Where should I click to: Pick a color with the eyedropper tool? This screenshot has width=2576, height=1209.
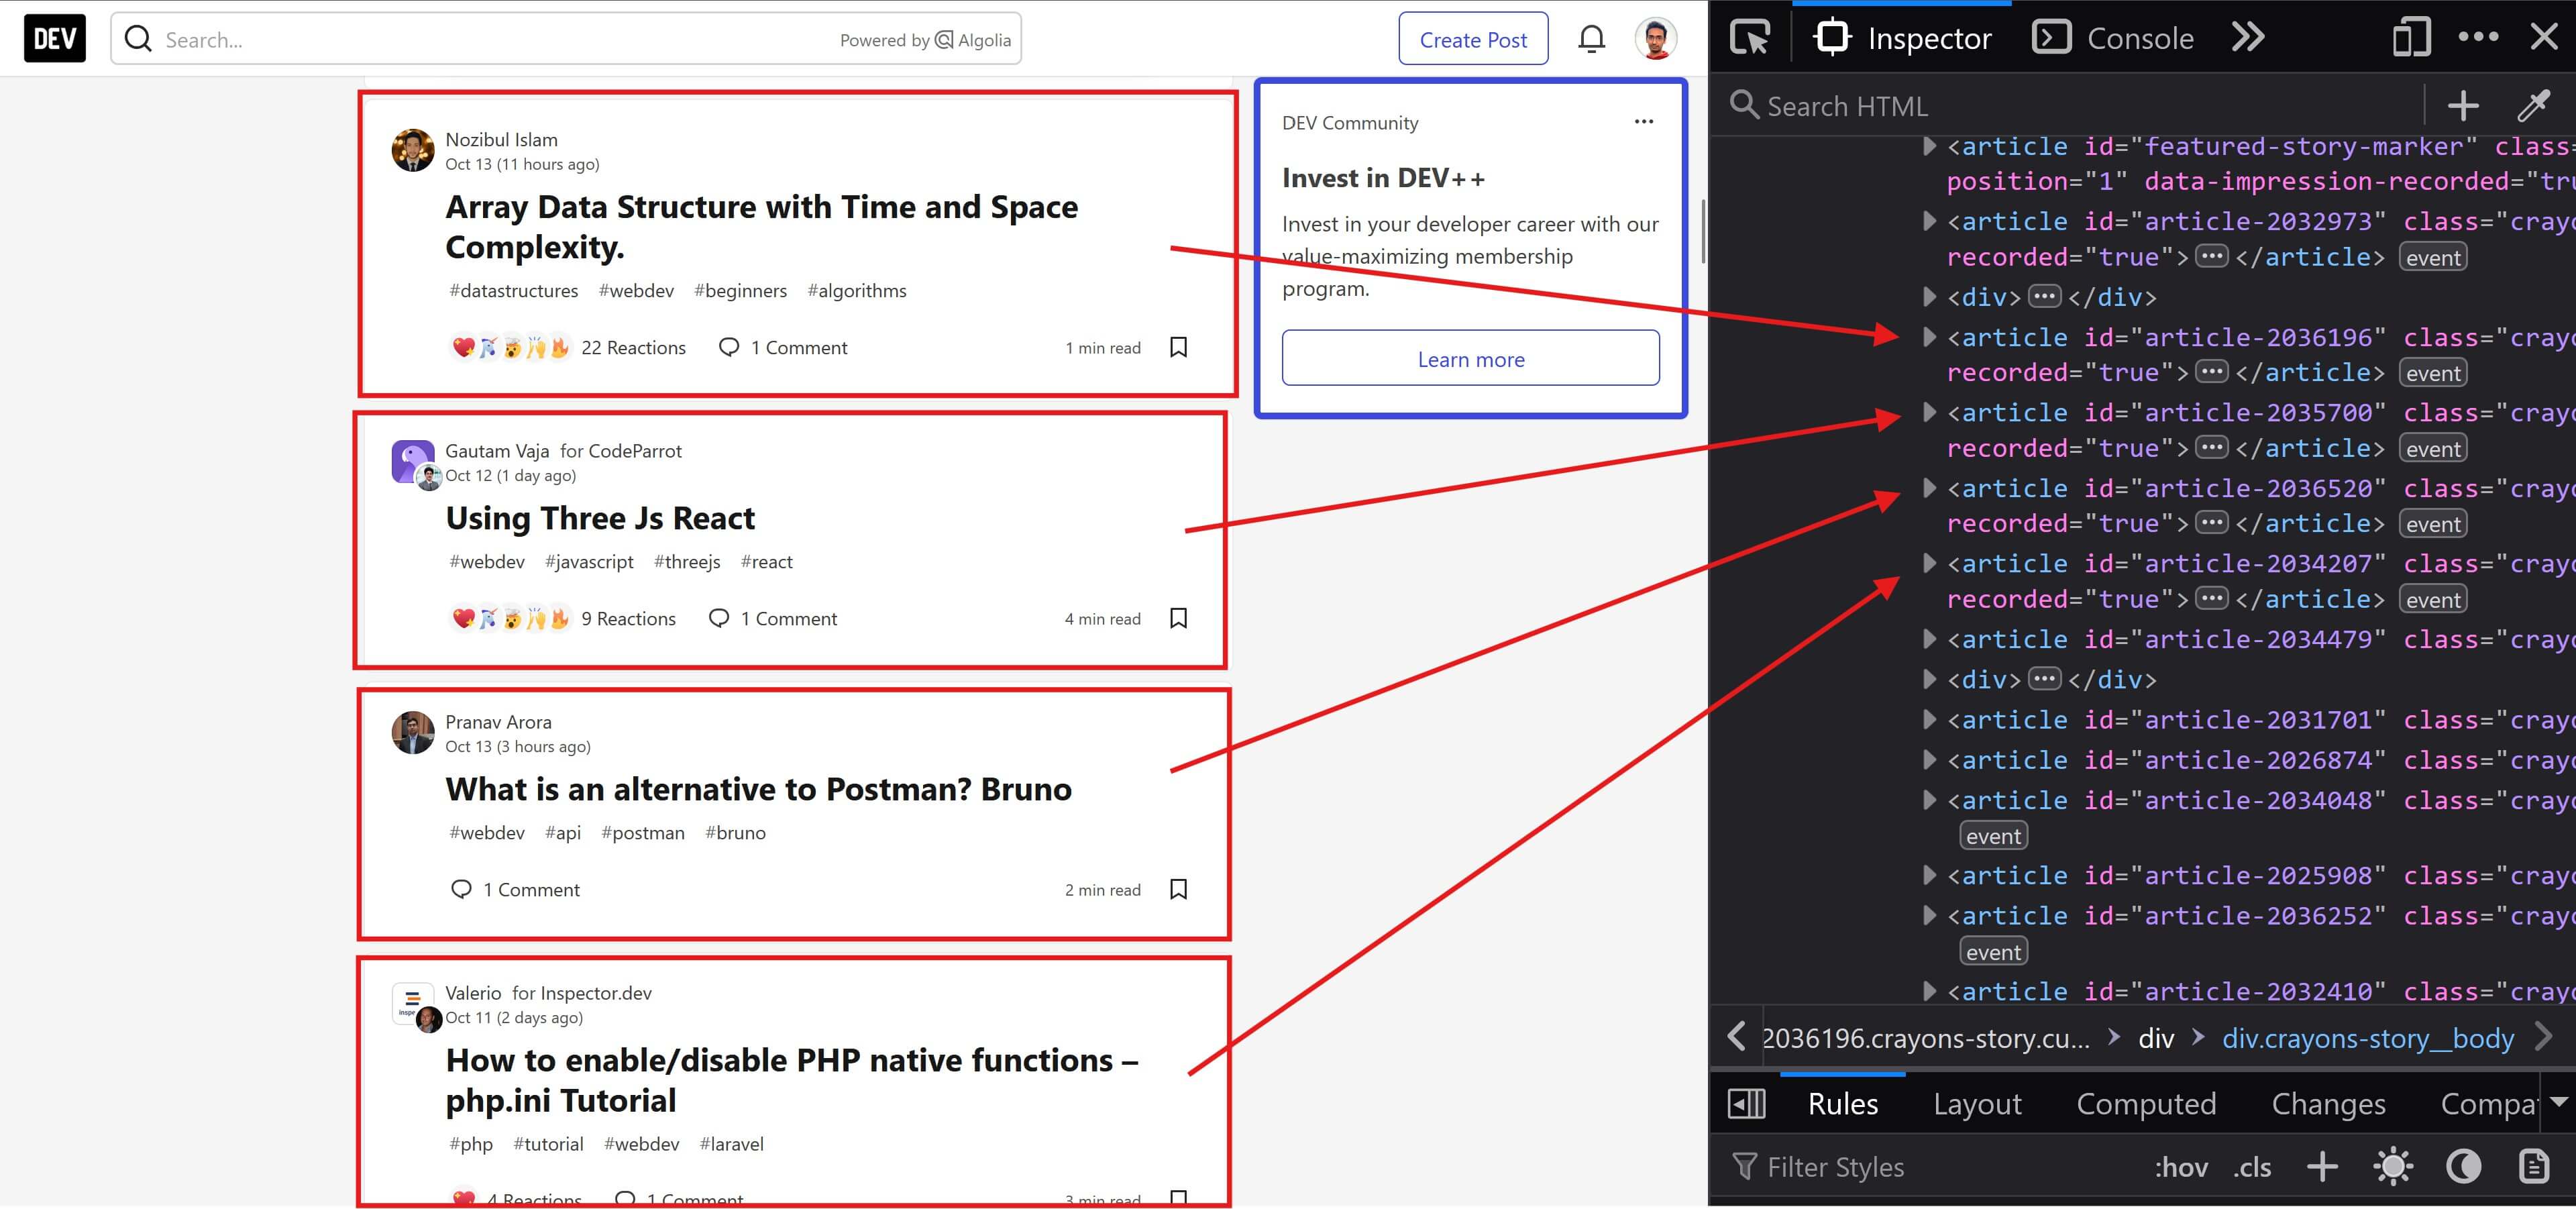[x=2533, y=105]
